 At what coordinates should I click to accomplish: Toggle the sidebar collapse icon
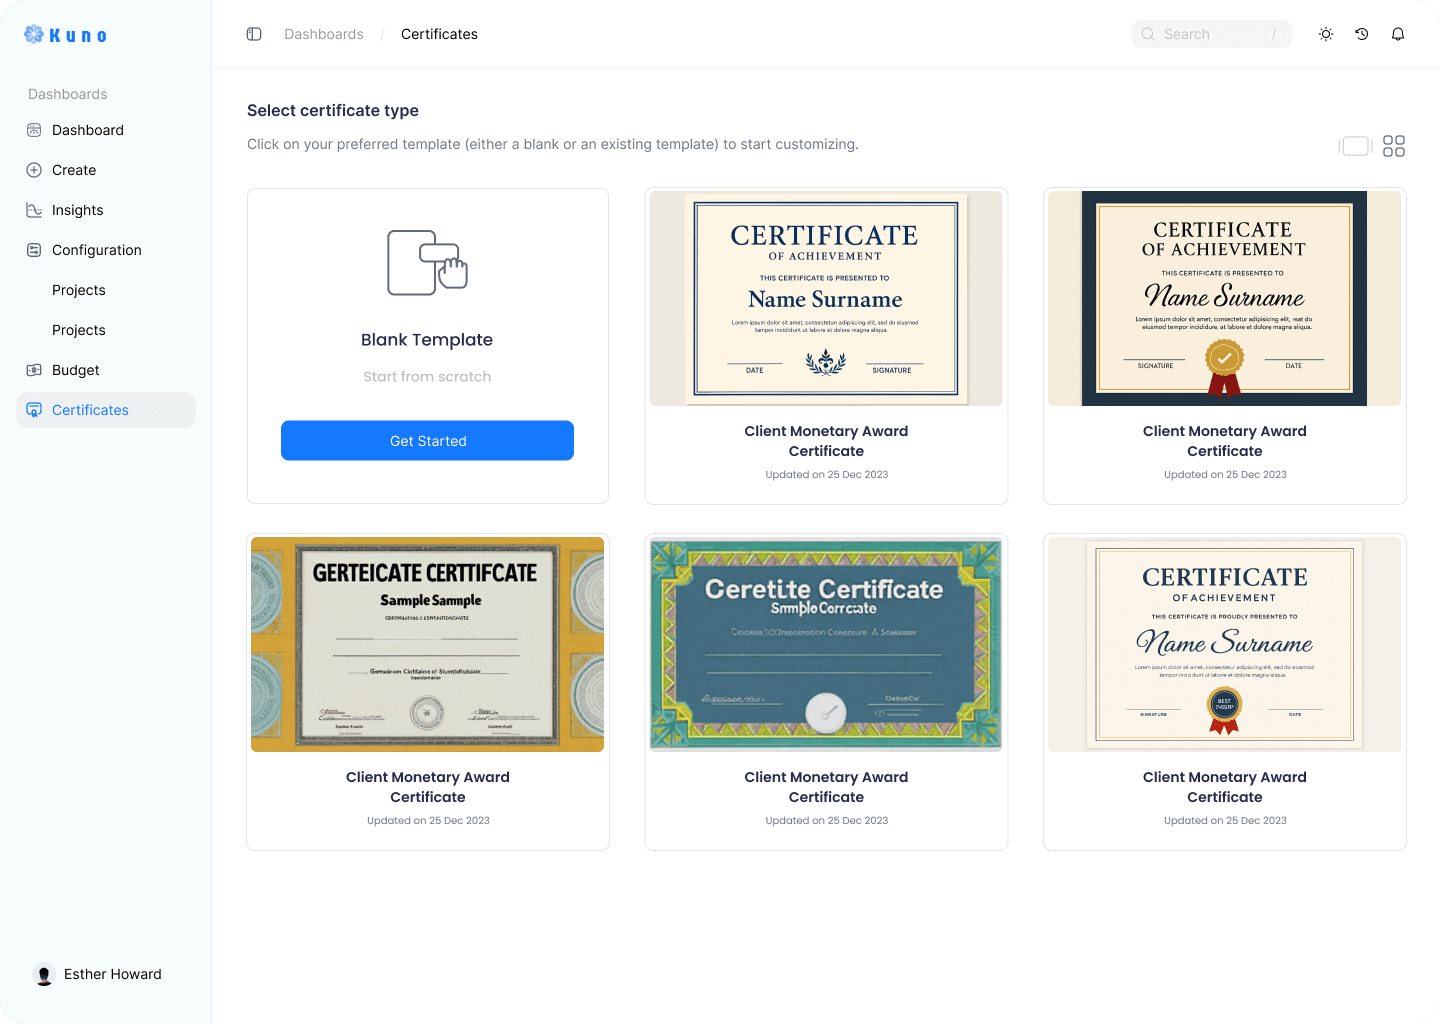254,34
